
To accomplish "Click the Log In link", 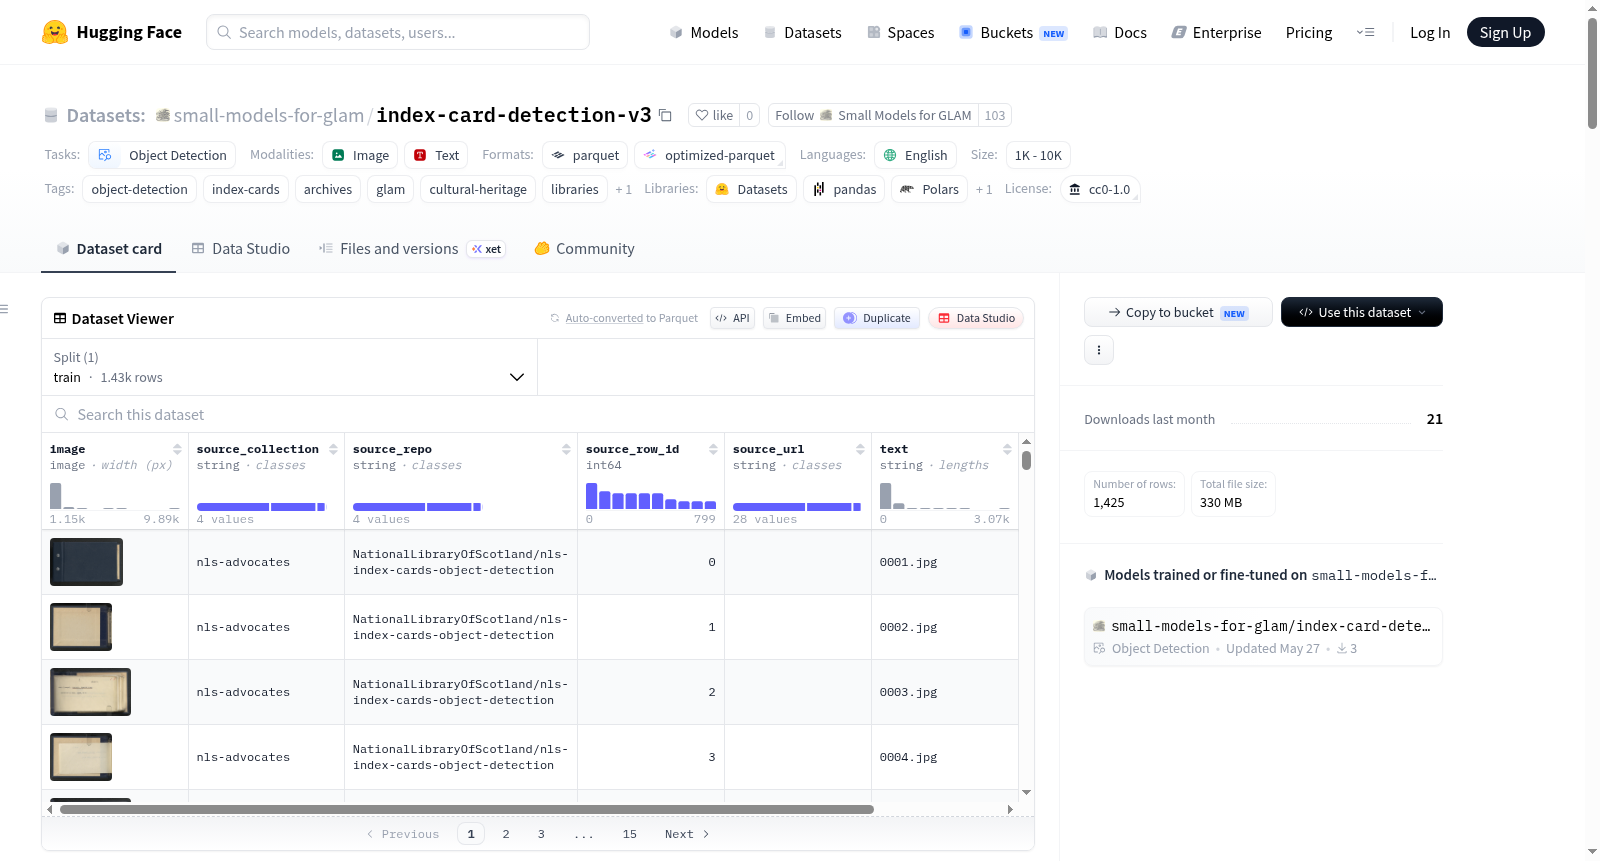I will 1430,32.
